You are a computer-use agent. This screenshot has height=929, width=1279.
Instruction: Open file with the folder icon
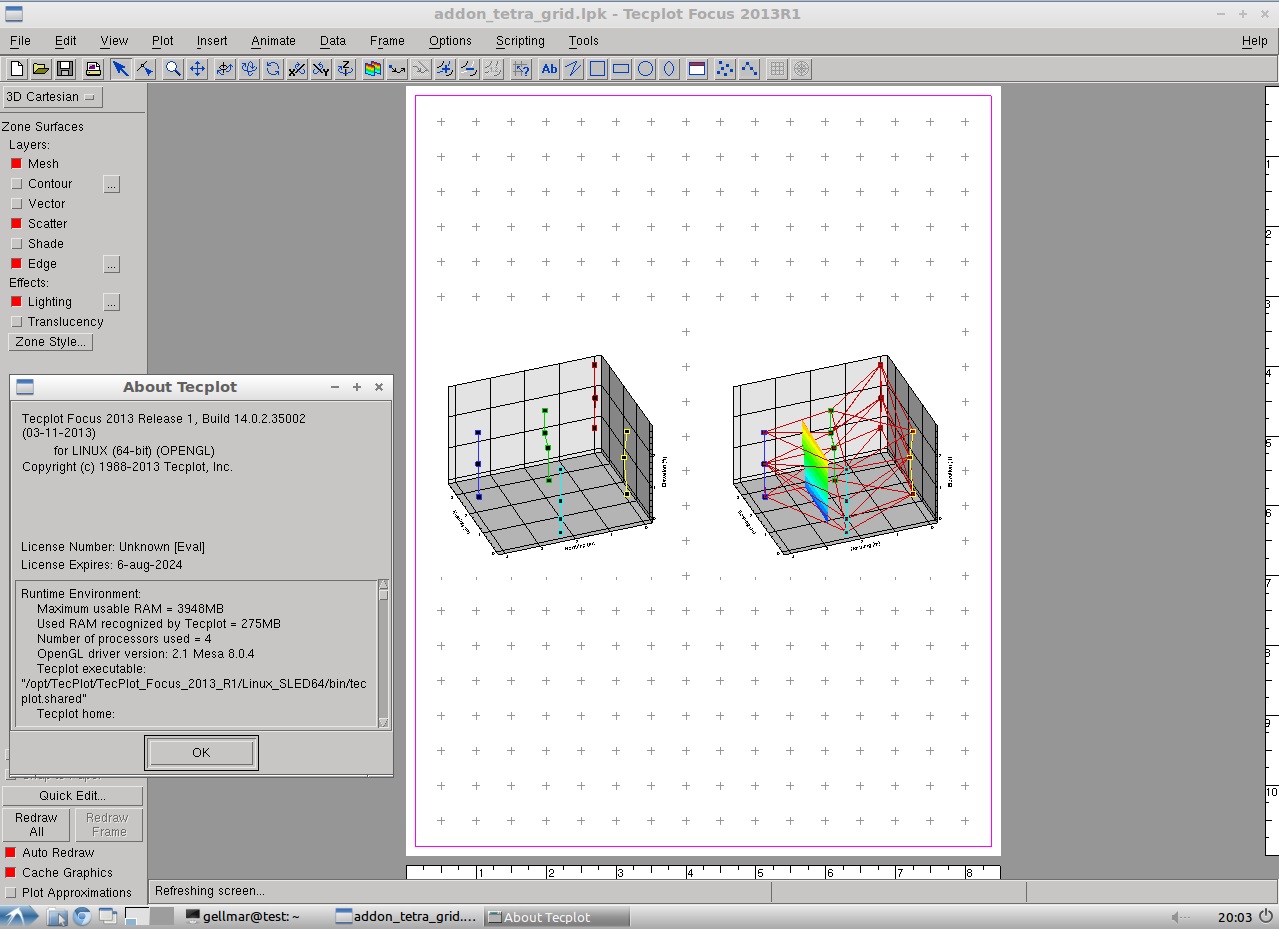(x=41, y=69)
